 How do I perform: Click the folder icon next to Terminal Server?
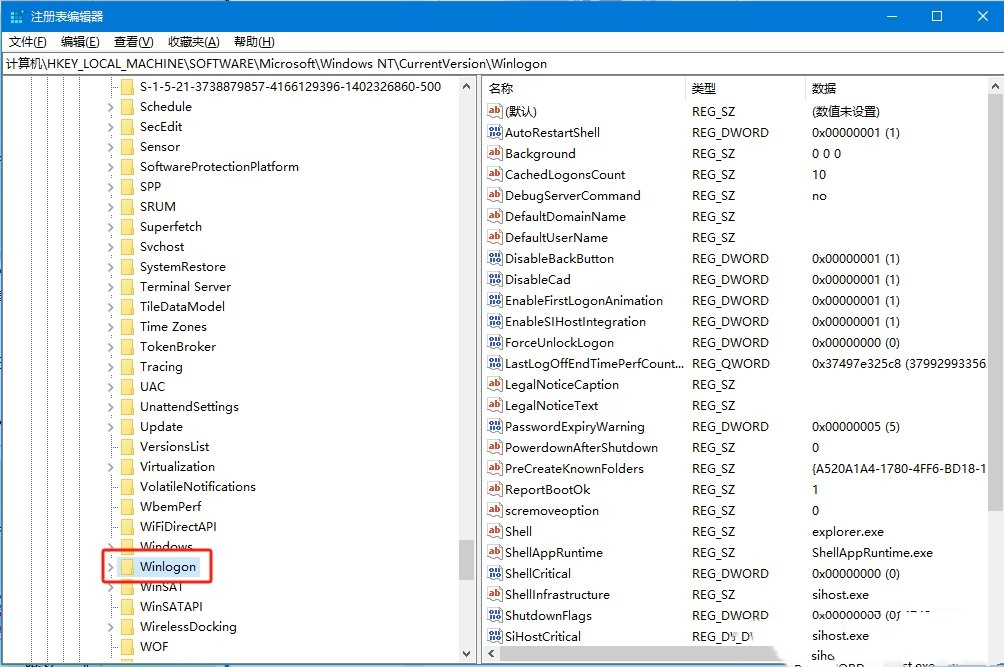(127, 286)
